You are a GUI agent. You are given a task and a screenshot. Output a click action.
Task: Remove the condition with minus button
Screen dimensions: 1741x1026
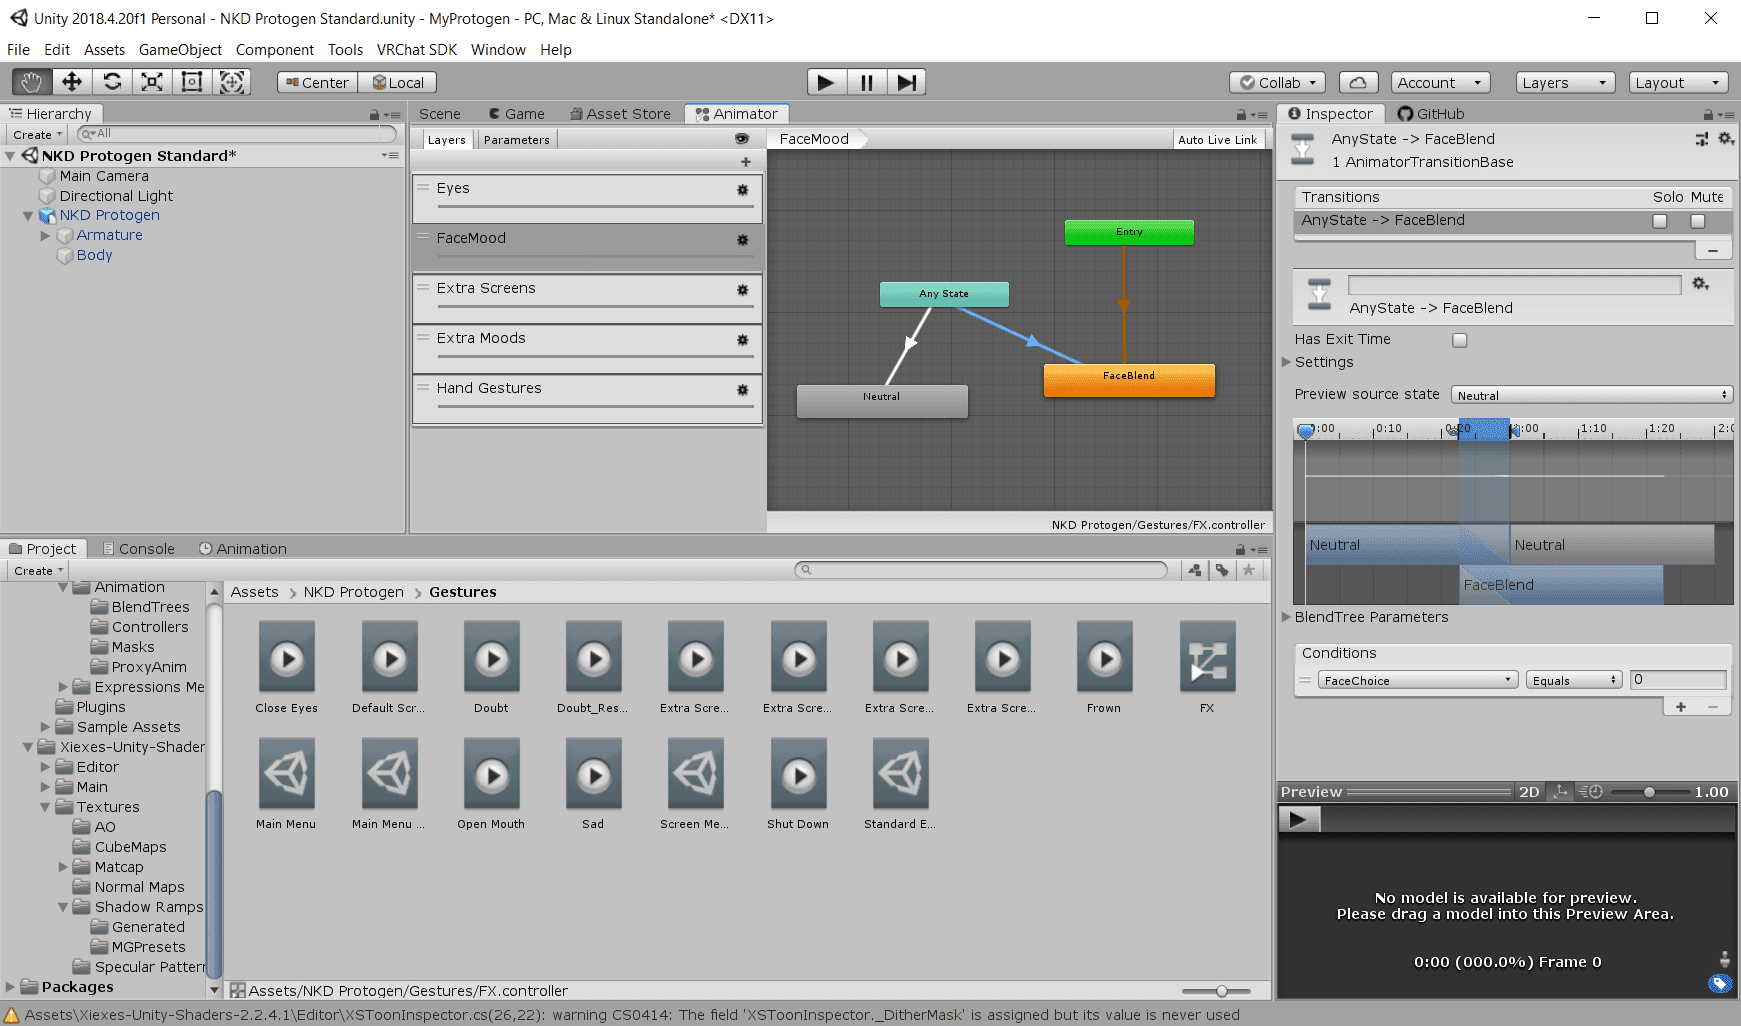[x=1713, y=707]
